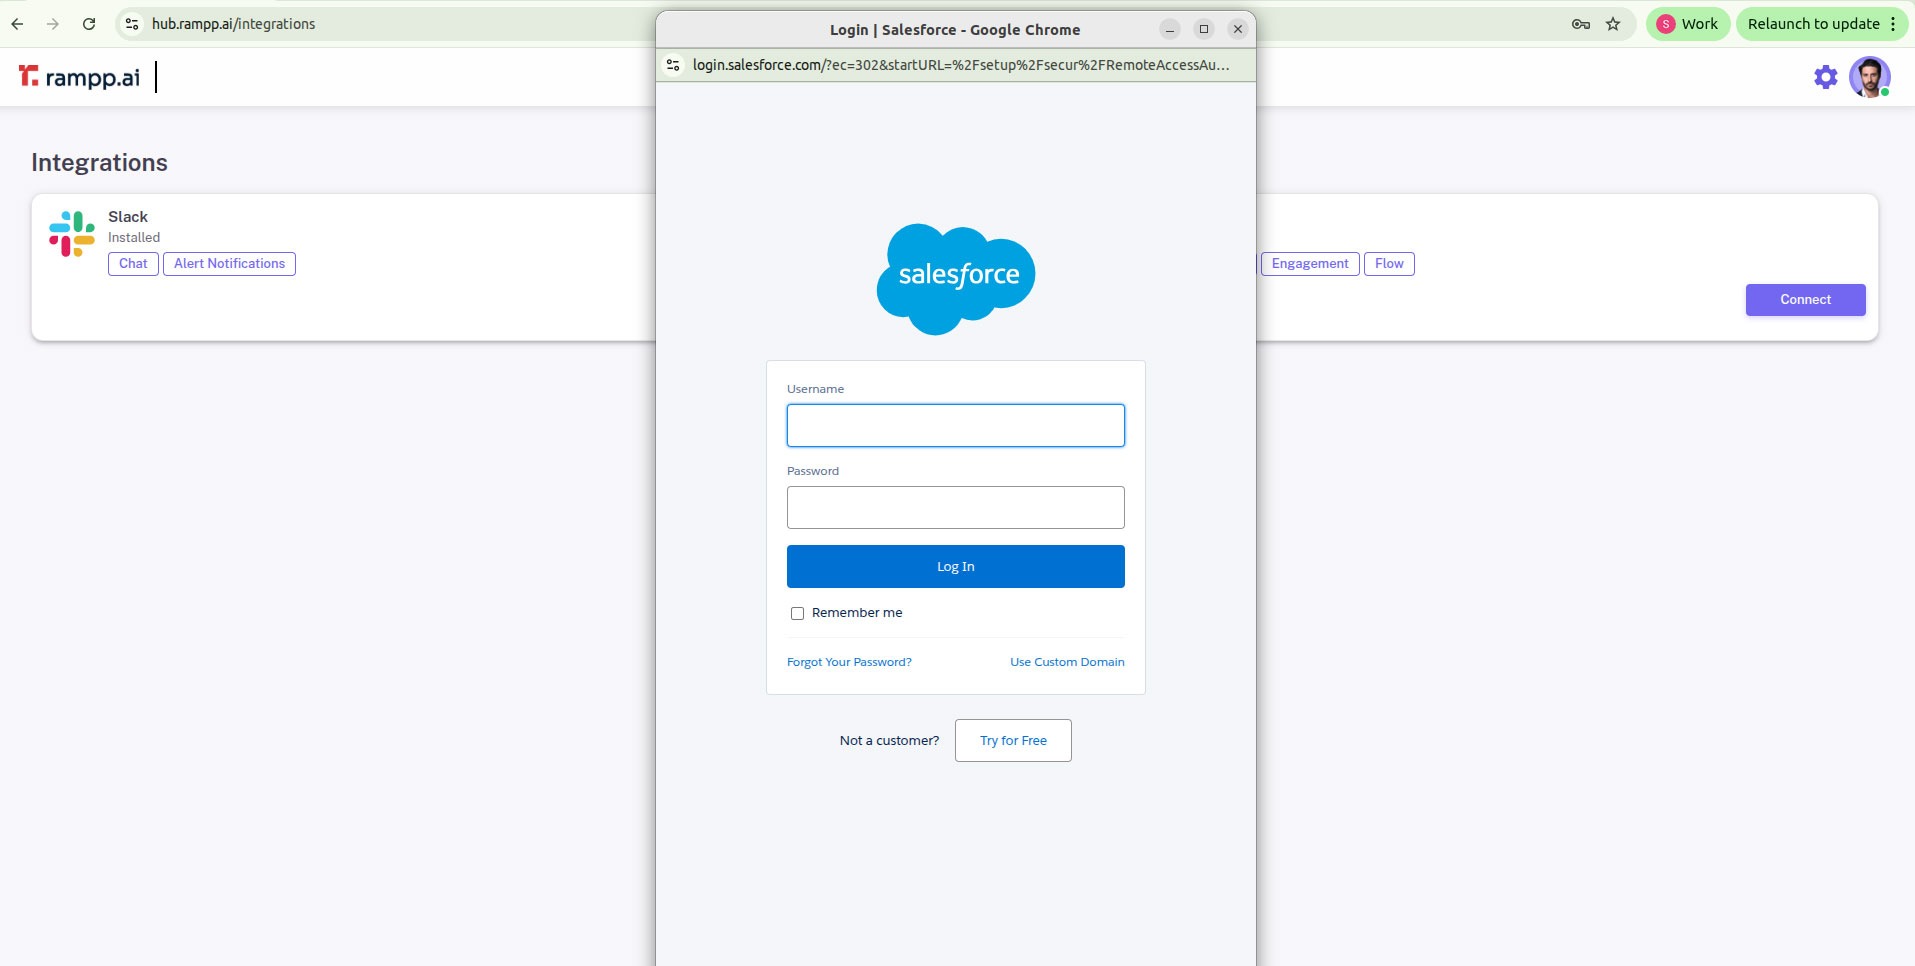Screen dimensions: 1915x966
Task: View site info icon in popup address bar
Action: coord(674,65)
